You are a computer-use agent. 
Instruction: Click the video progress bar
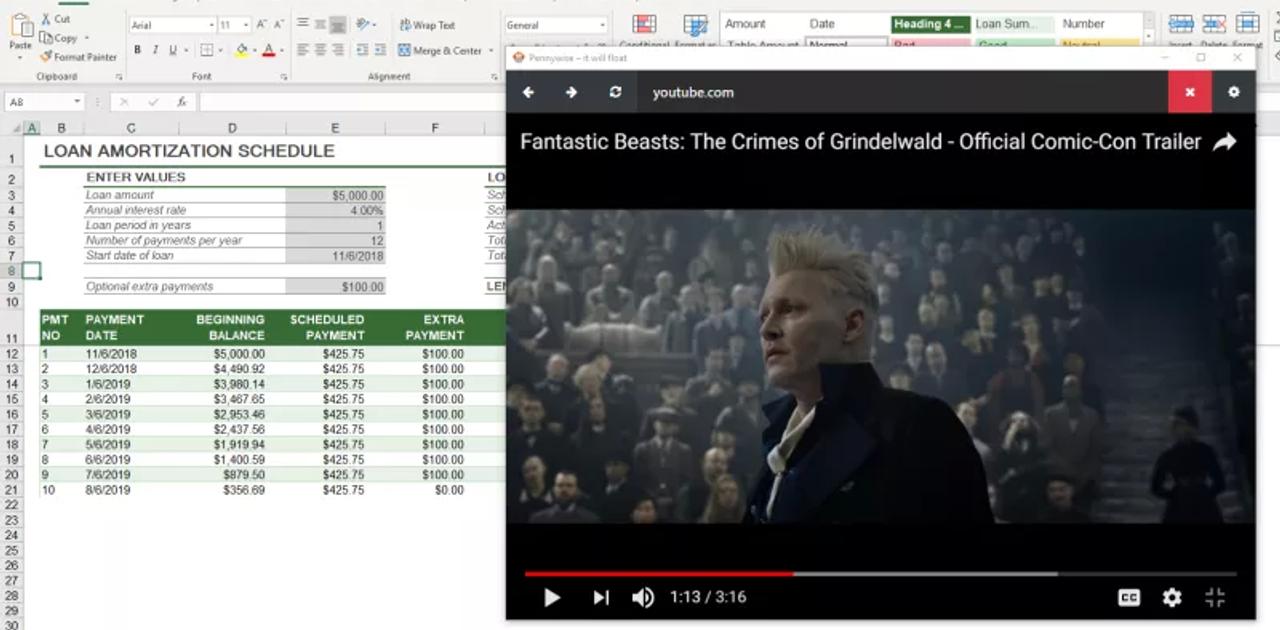(x=880, y=574)
